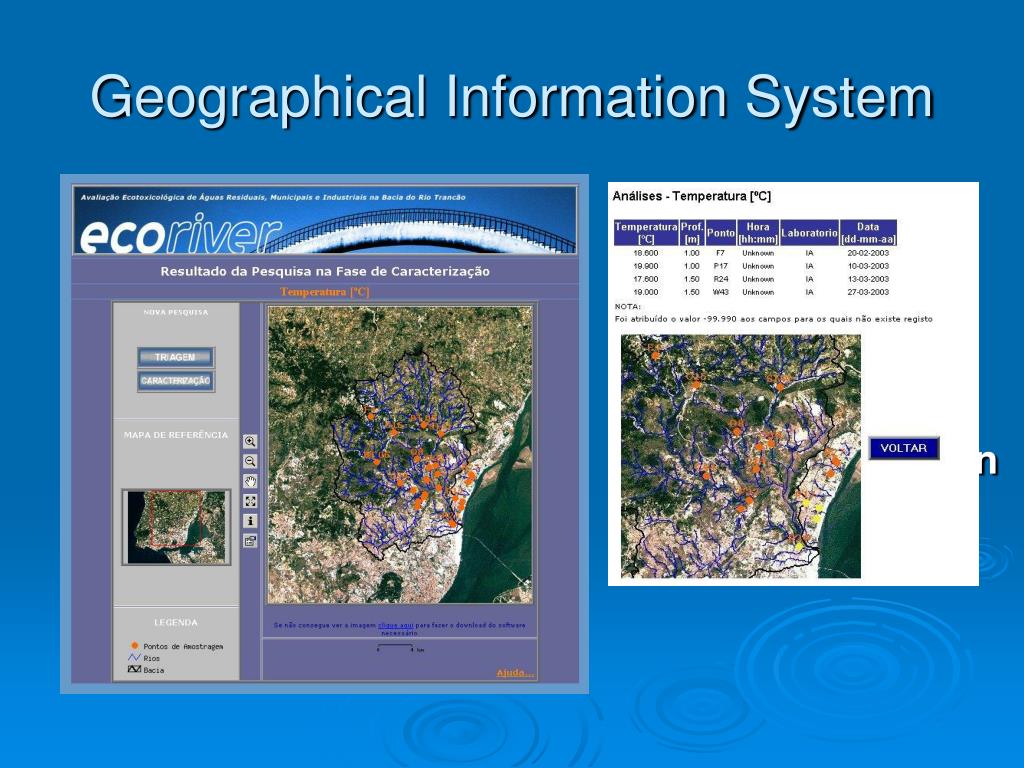Click the date 20-02-2003
Image resolution: width=1024 pixels, height=768 pixels.
868,253
